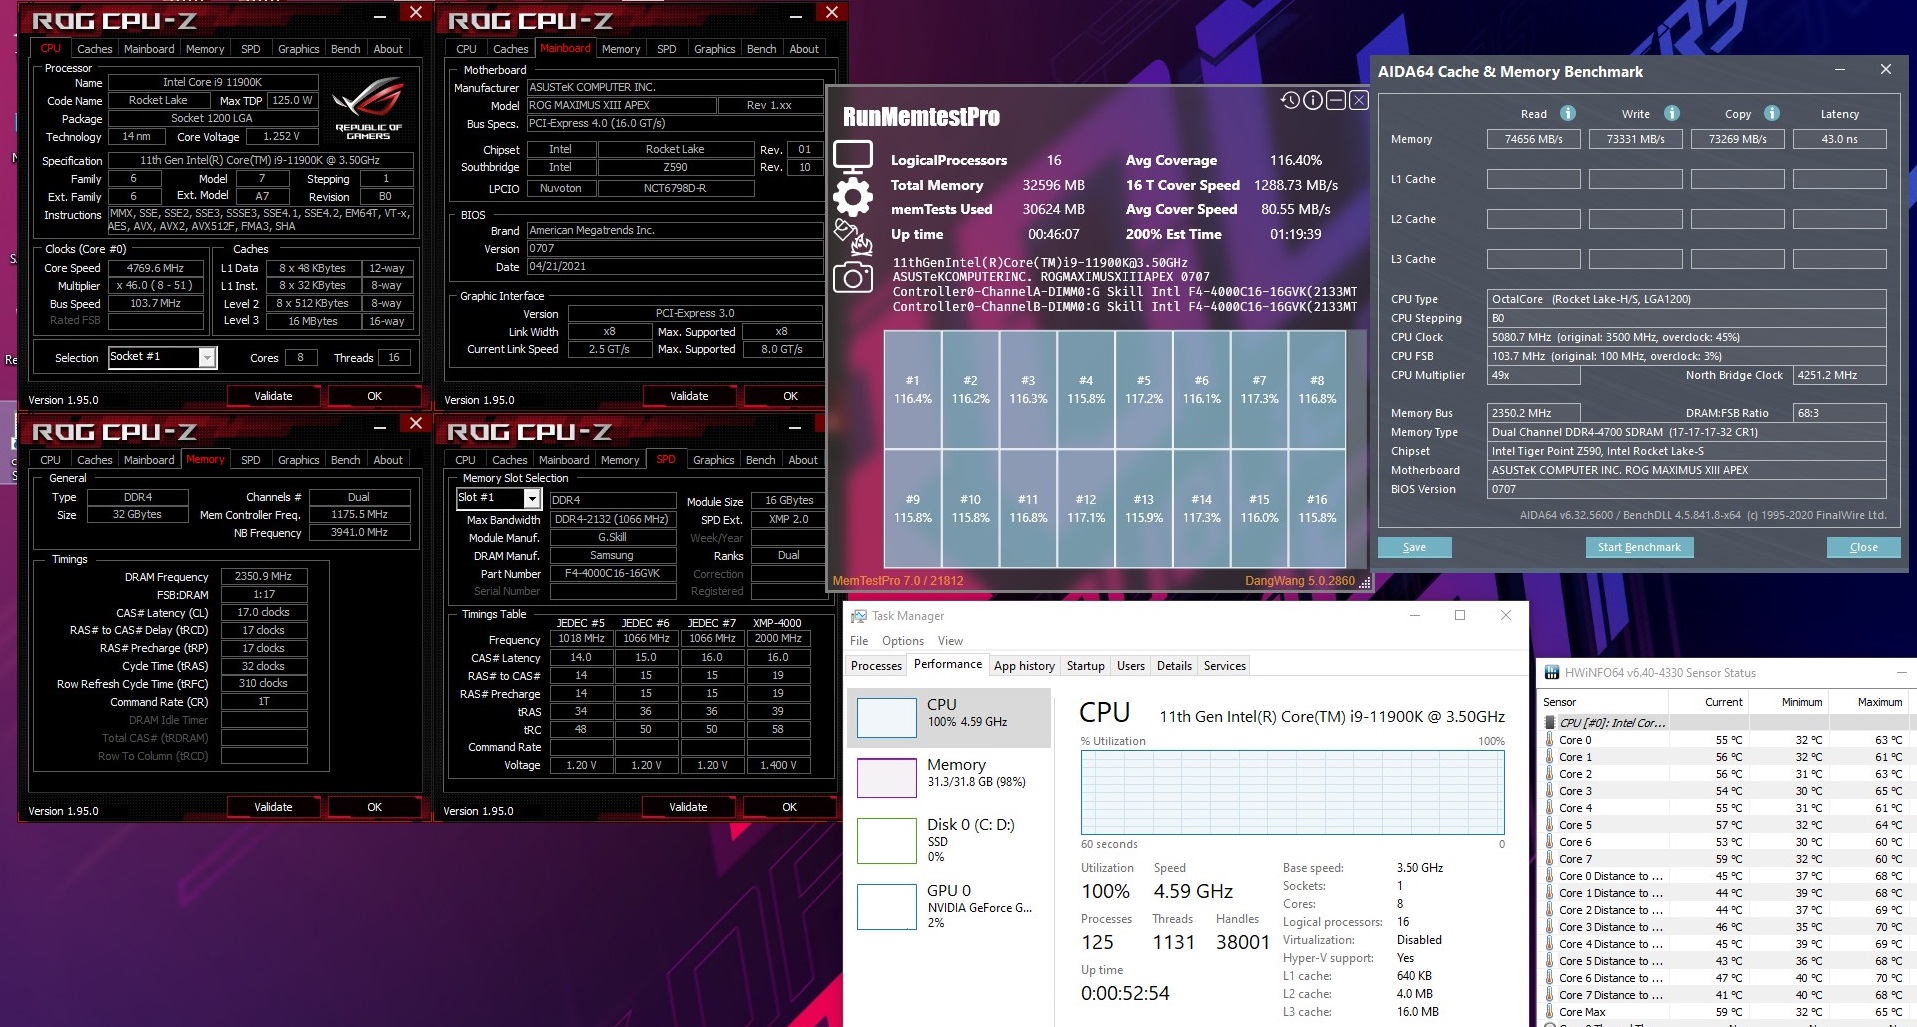1917x1027 pixels.
Task: Switch to Caches tab in top-left CPU-Z
Action: pyautogui.click(x=95, y=49)
